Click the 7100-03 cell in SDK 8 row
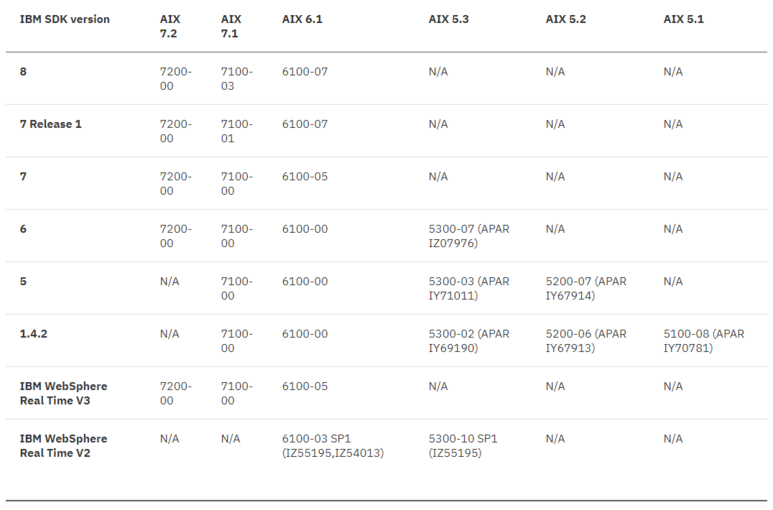The image size is (773, 510). click(x=237, y=79)
